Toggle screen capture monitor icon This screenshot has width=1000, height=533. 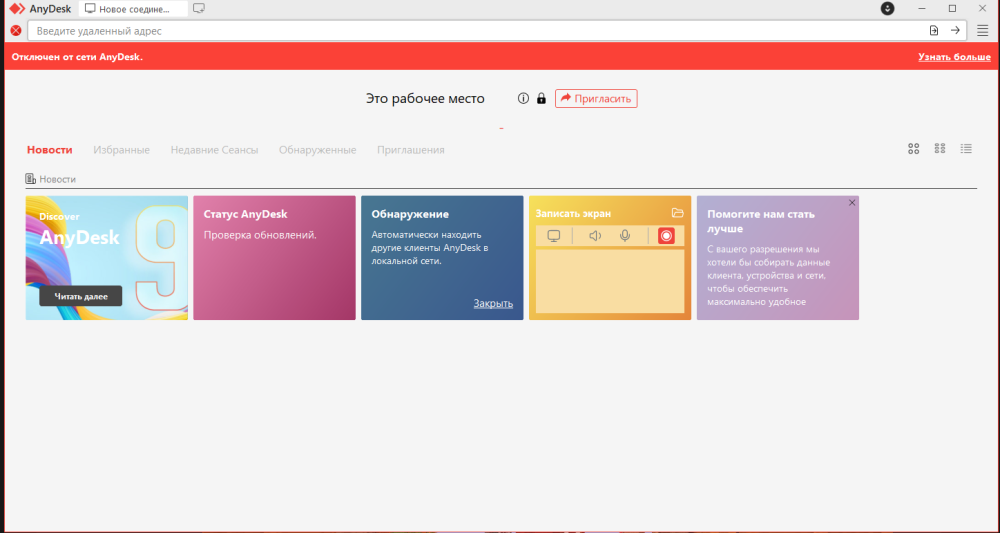click(554, 236)
